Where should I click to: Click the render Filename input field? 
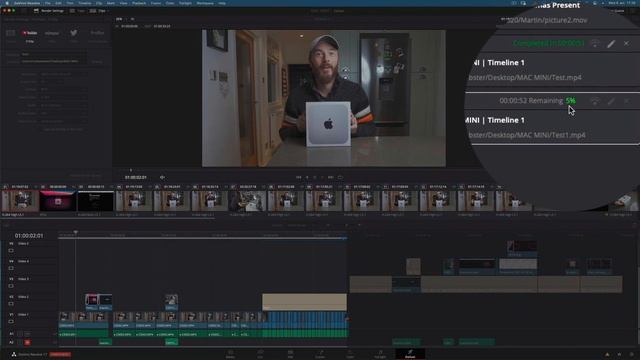click(53, 54)
